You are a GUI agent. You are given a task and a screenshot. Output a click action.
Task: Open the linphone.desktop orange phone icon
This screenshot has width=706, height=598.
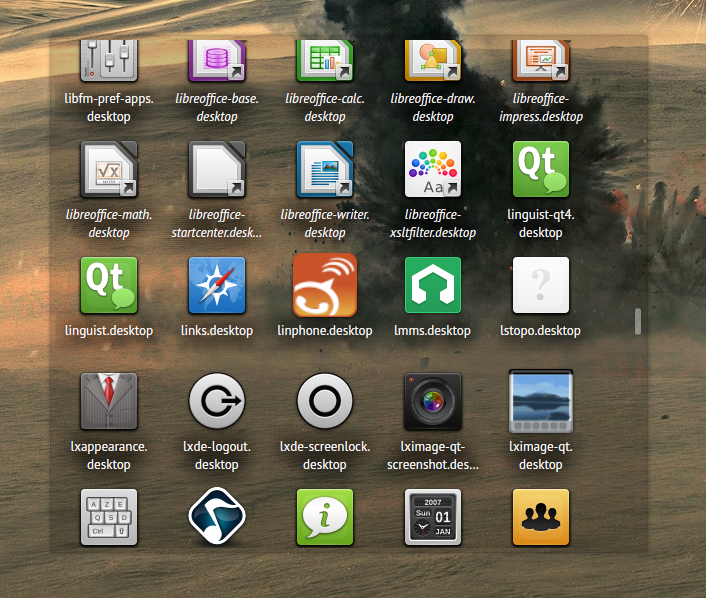(x=325, y=285)
